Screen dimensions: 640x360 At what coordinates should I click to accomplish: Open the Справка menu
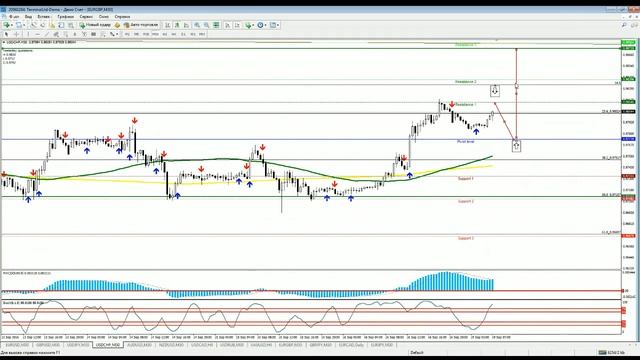pyautogui.click(x=122, y=17)
